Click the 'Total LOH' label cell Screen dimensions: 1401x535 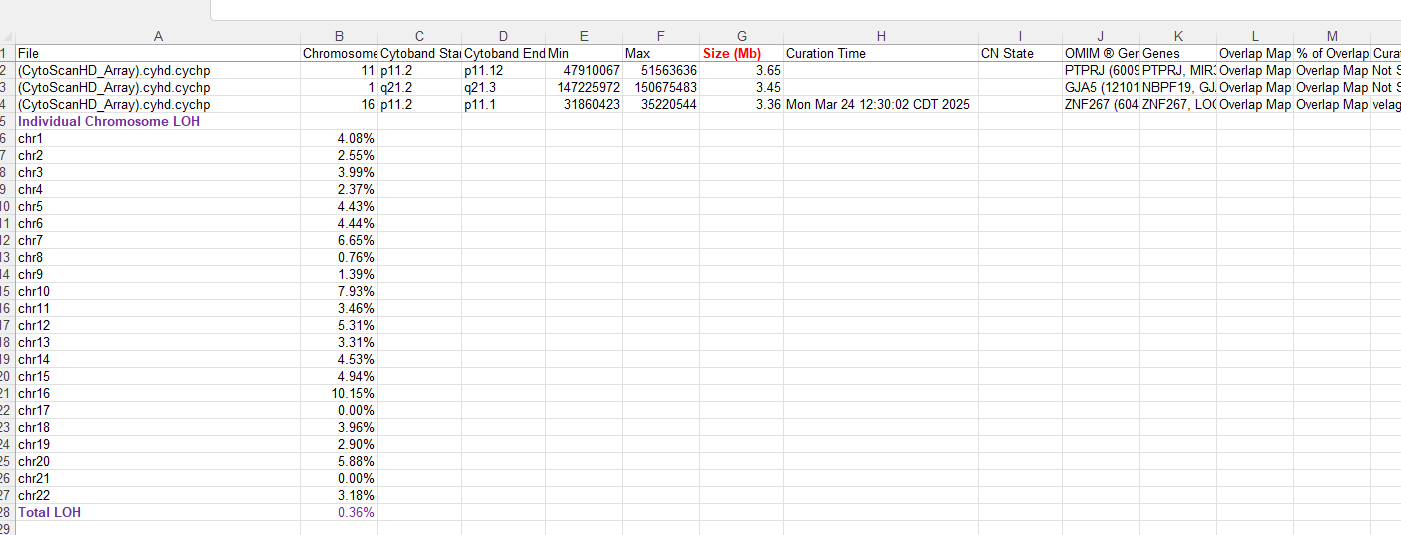click(158, 512)
